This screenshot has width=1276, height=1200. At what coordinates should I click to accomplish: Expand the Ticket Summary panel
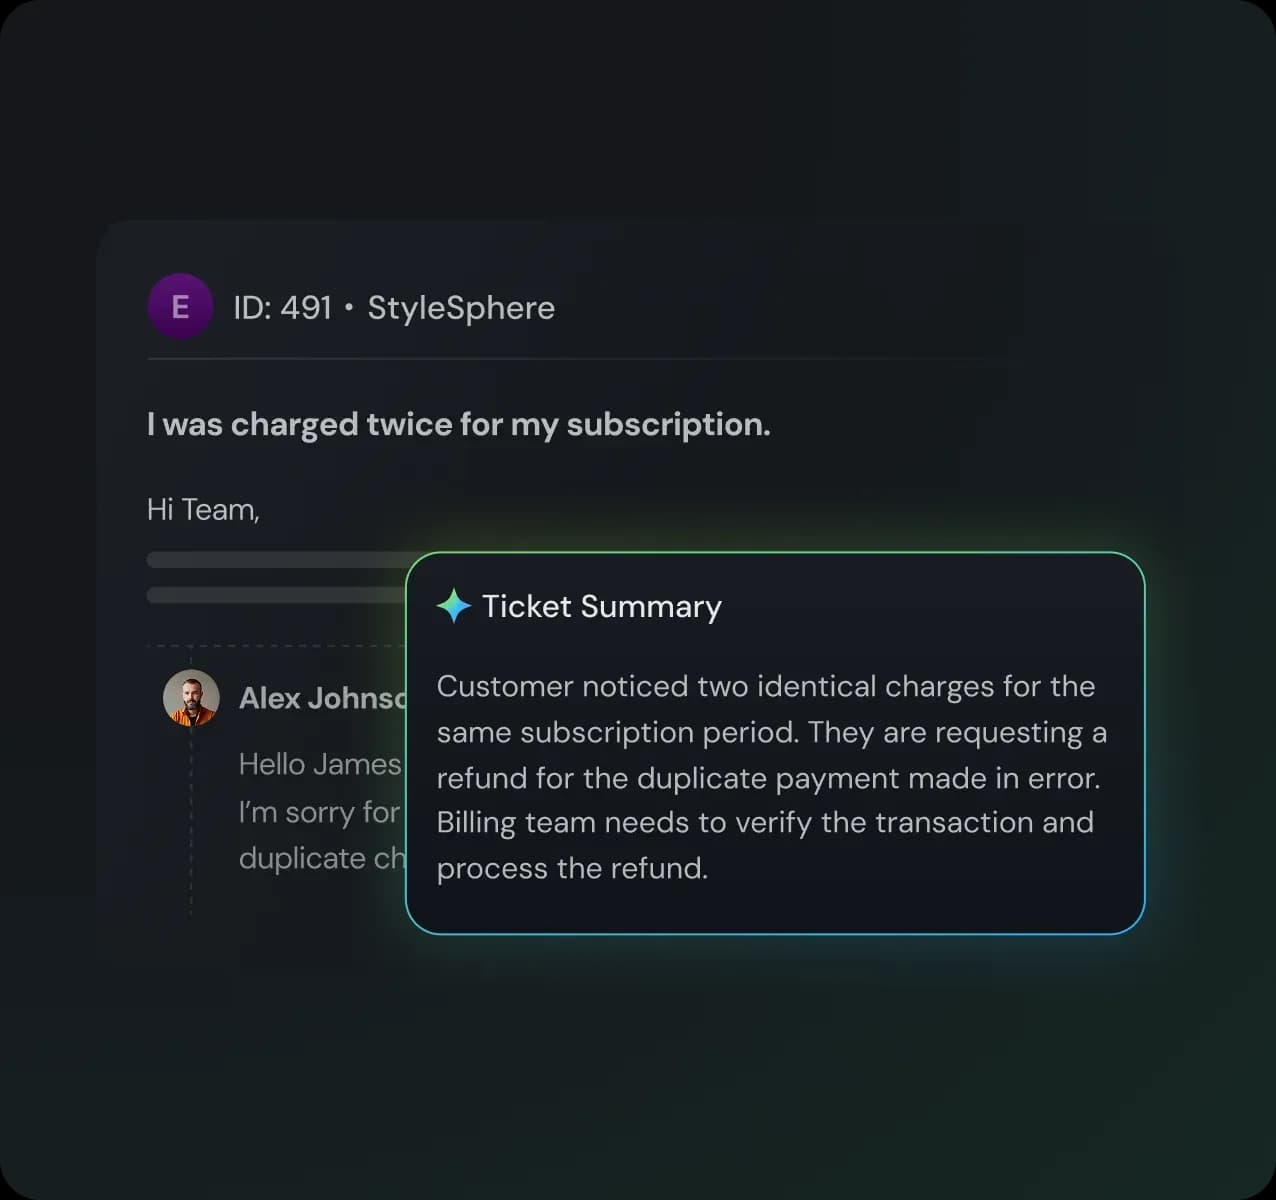tap(775, 744)
